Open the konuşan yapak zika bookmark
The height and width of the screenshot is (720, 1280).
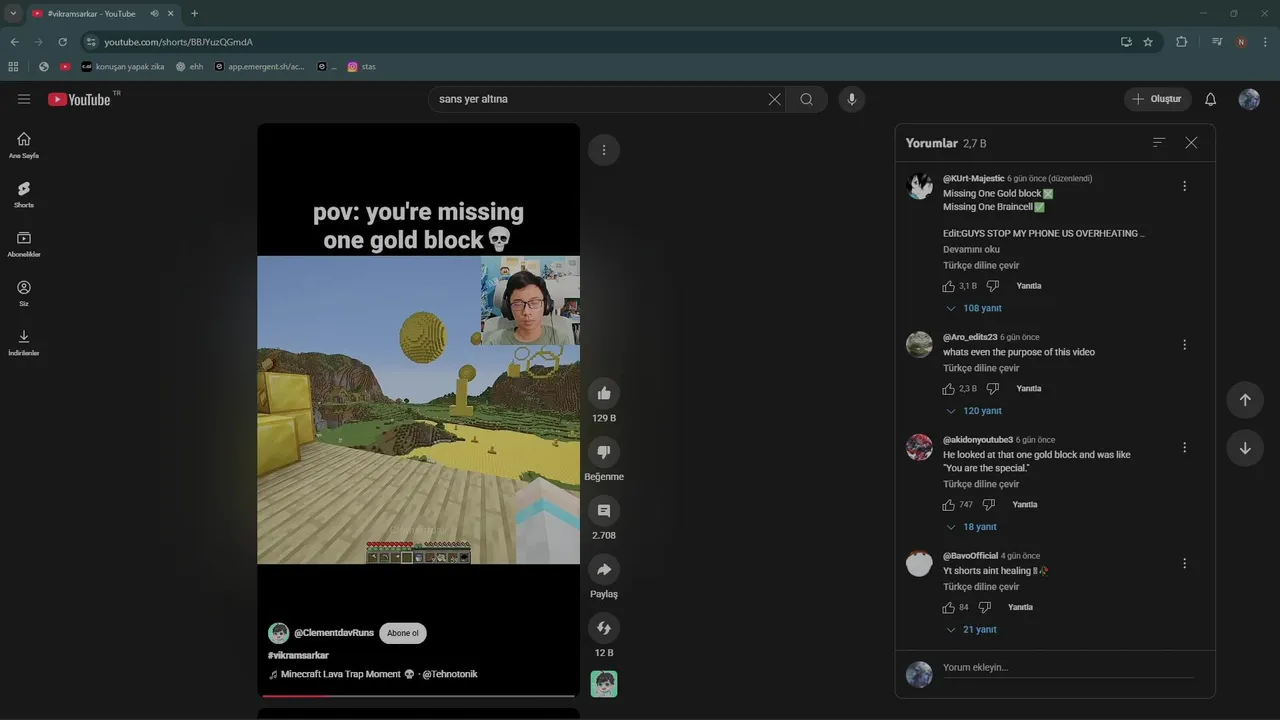point(122,67)
